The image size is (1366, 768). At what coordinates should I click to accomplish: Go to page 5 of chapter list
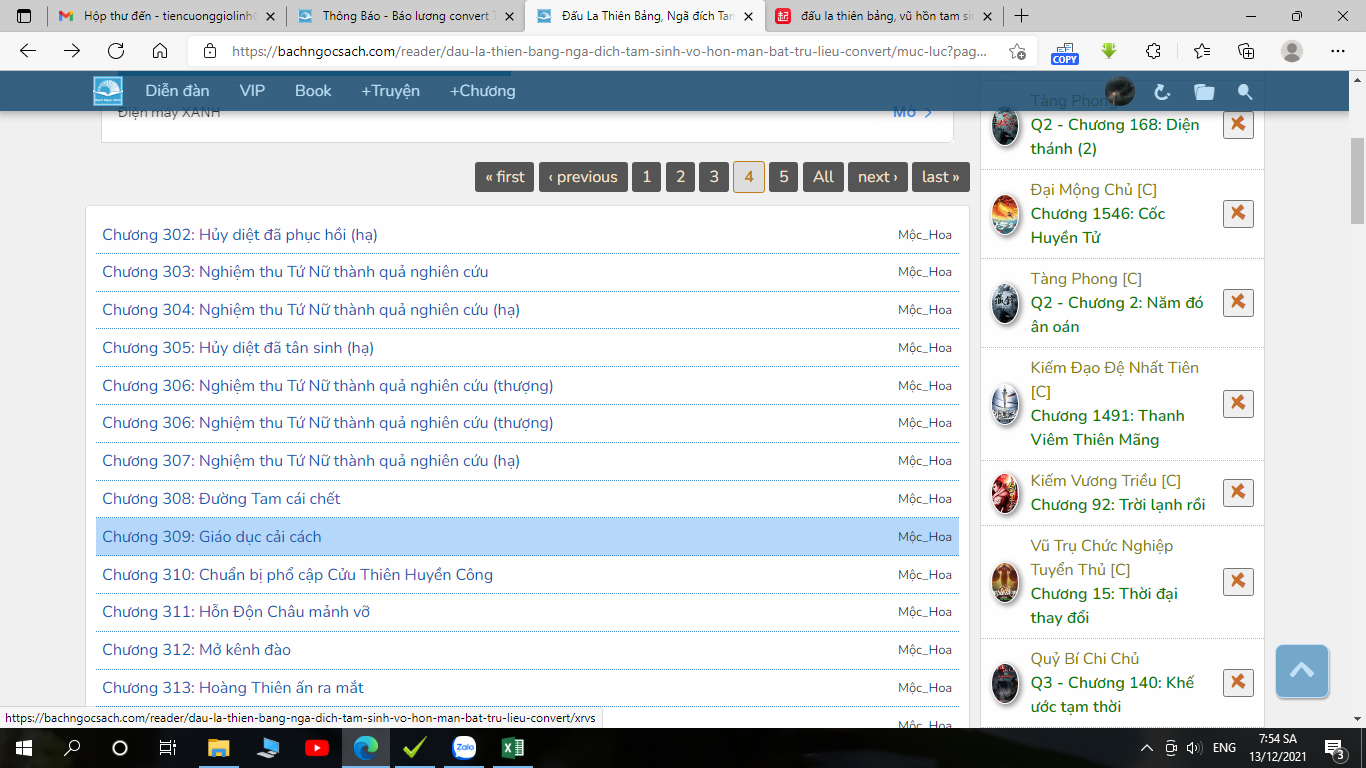(783, 177)
